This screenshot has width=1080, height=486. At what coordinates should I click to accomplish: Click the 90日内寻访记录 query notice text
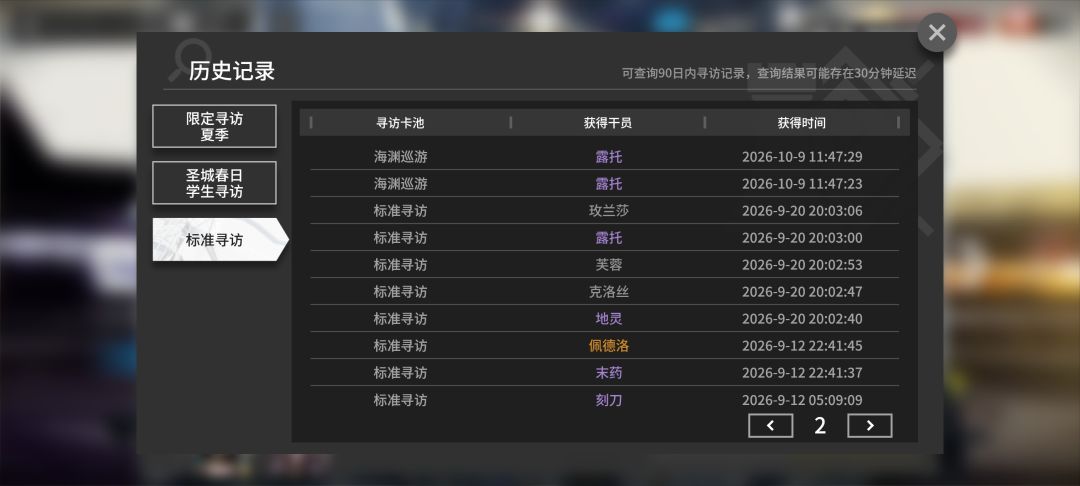pyautogui.click(x=769, y=73)
